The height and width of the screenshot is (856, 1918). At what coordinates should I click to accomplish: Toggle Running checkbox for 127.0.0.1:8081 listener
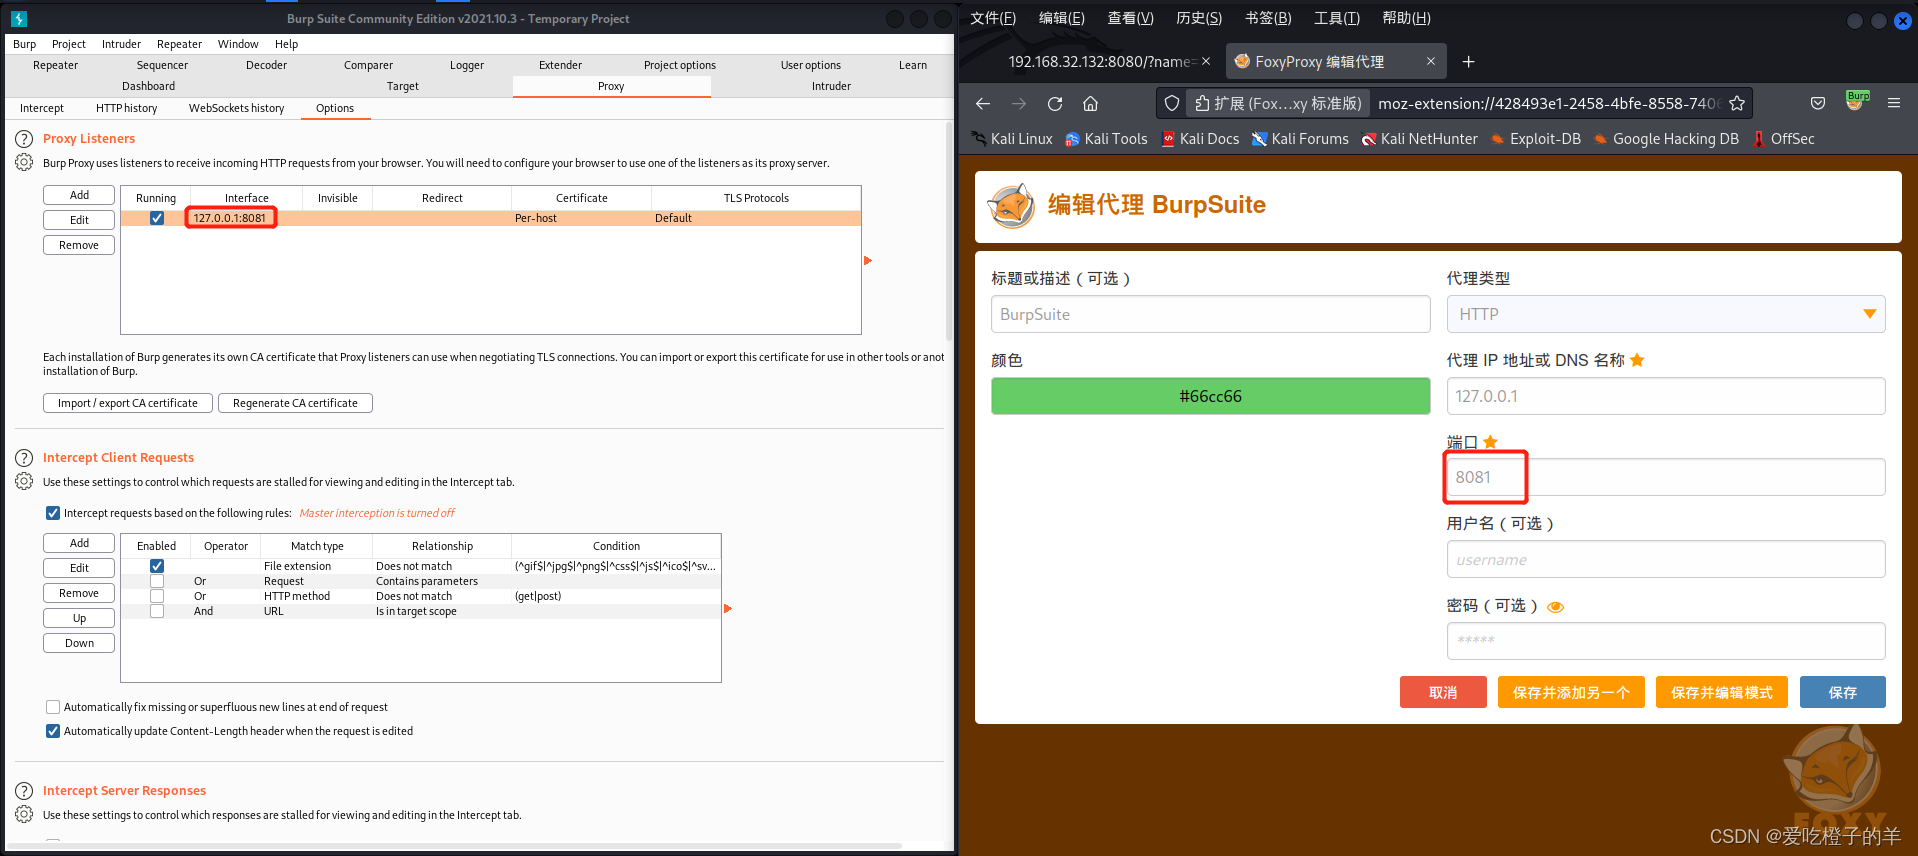[x=157, y=218]
